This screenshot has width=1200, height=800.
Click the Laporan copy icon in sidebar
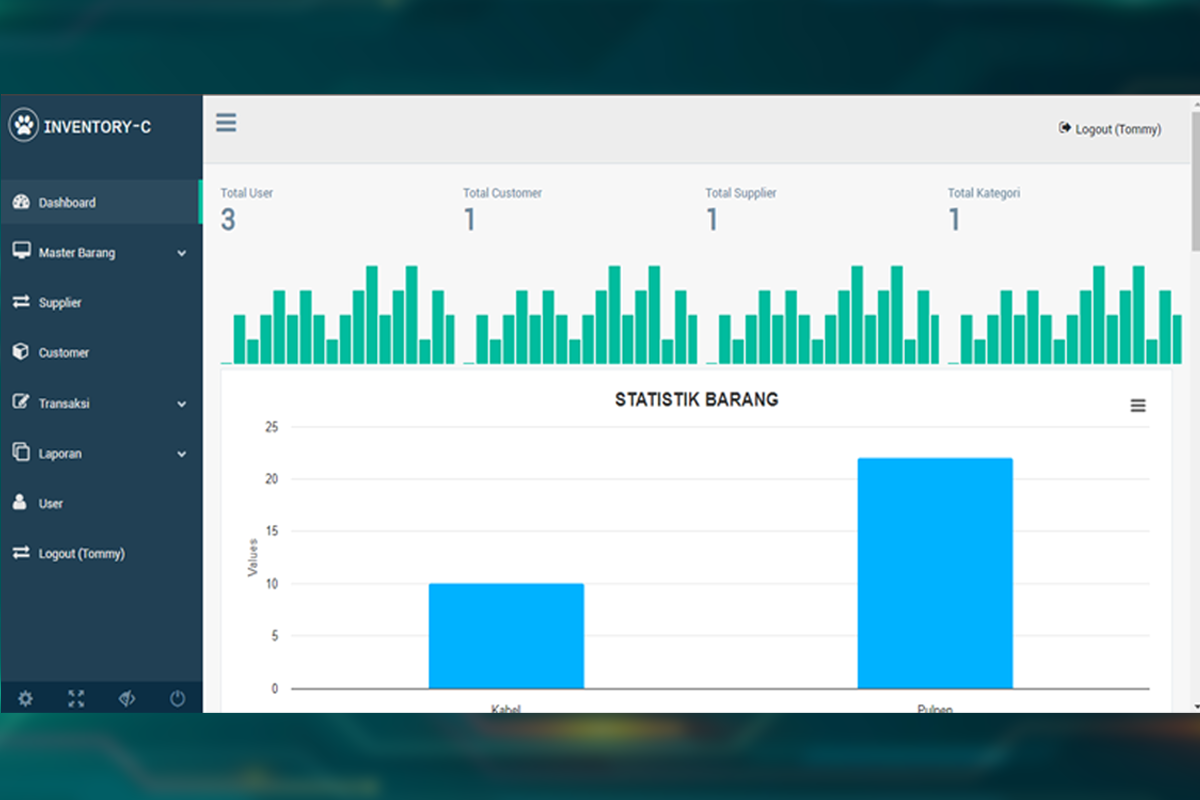[21, 453]
